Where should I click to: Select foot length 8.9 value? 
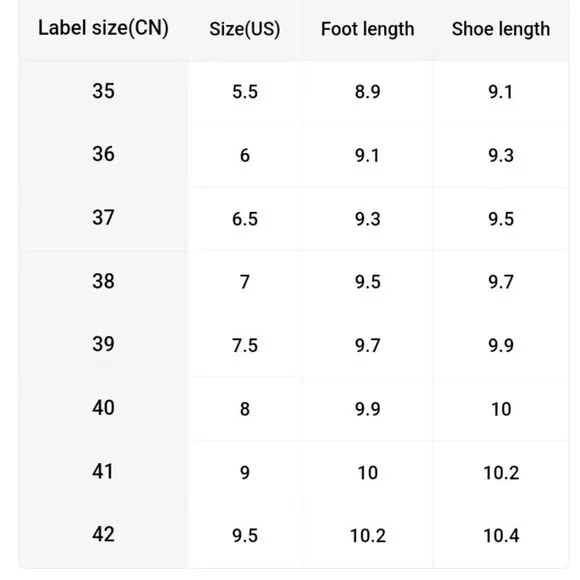pos(367,92)
